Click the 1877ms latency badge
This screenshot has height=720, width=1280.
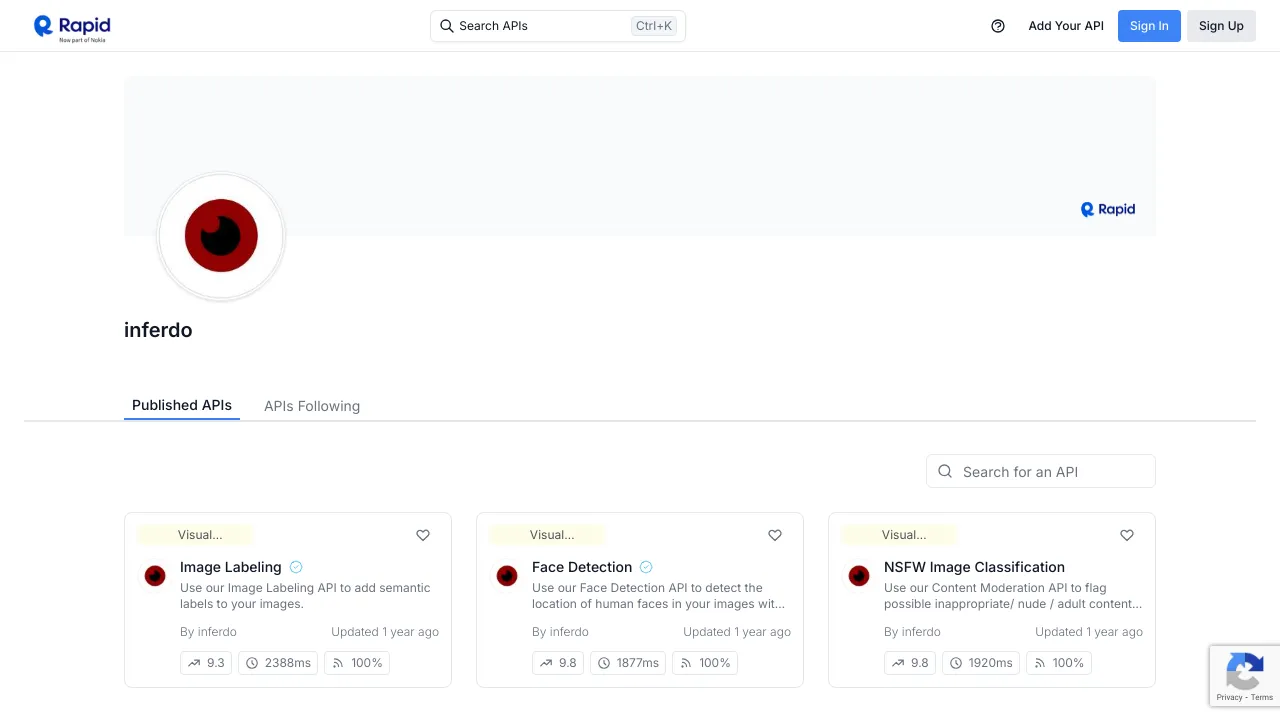click(x=628, y=663)
